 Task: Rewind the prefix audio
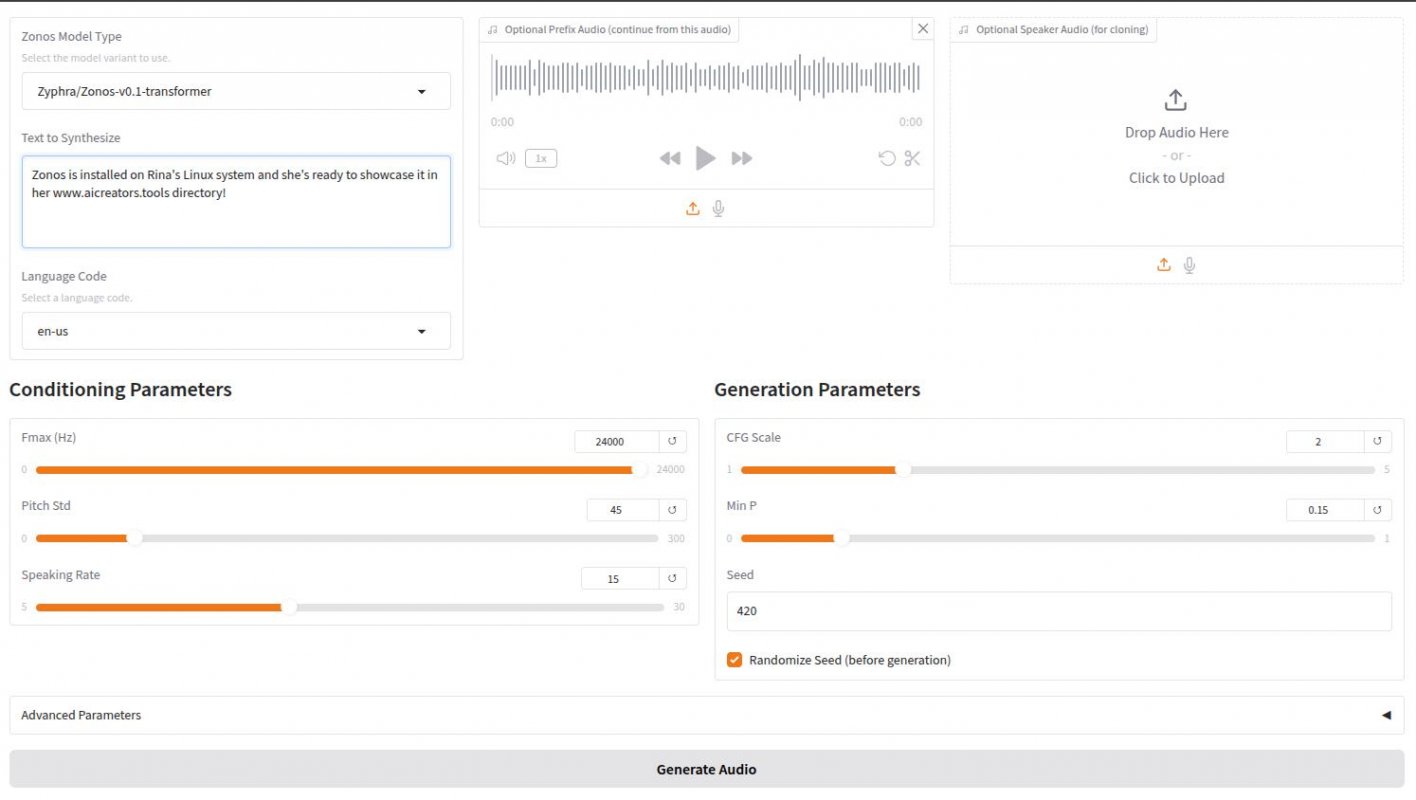pyautogui.click(x=670, y=157)
